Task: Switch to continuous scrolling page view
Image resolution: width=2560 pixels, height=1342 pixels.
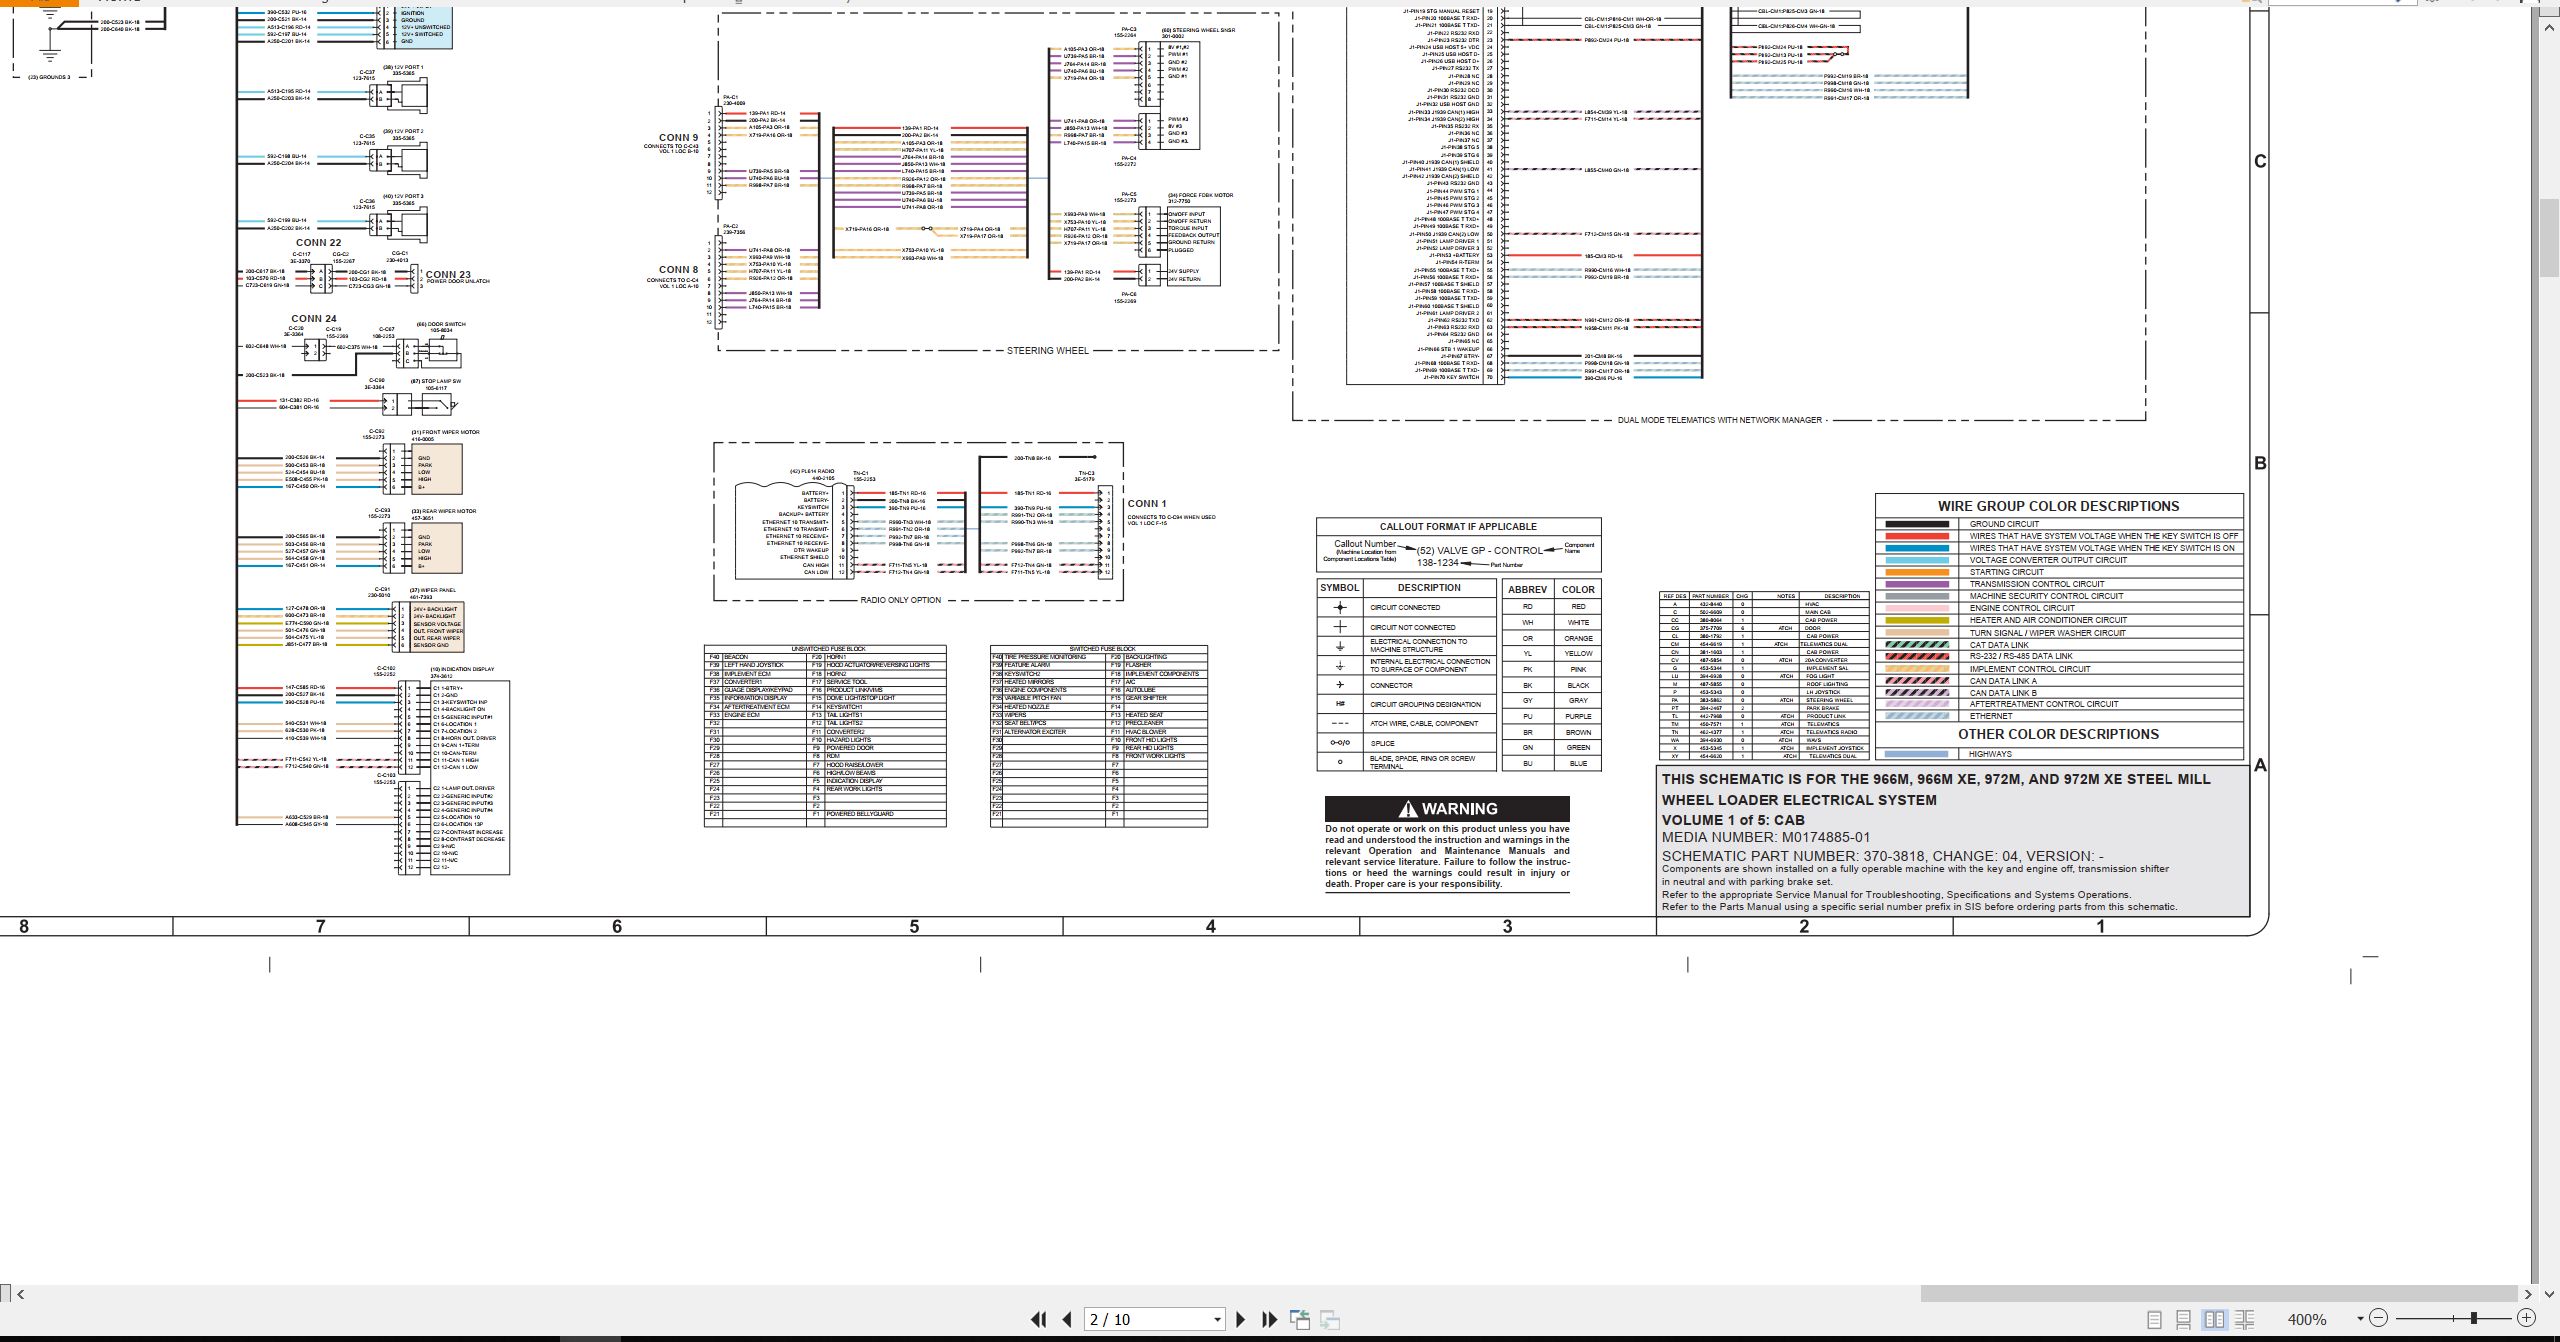Action: [2184, 1320]
